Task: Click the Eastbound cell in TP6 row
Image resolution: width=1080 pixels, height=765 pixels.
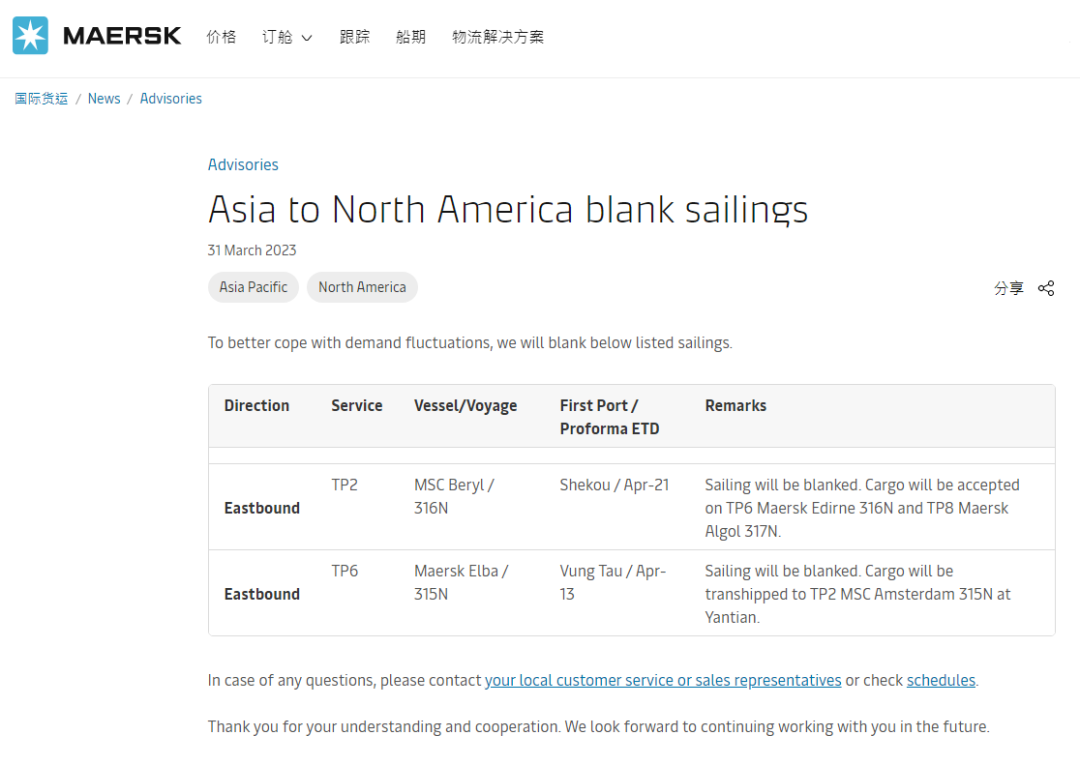Action: (x=262, y=594)
